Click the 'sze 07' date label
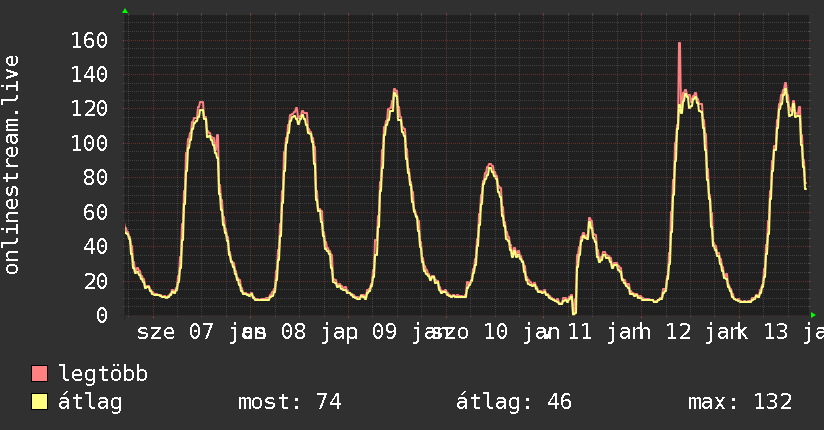Screen dimensions: 824x430 (x=175, y=332)
